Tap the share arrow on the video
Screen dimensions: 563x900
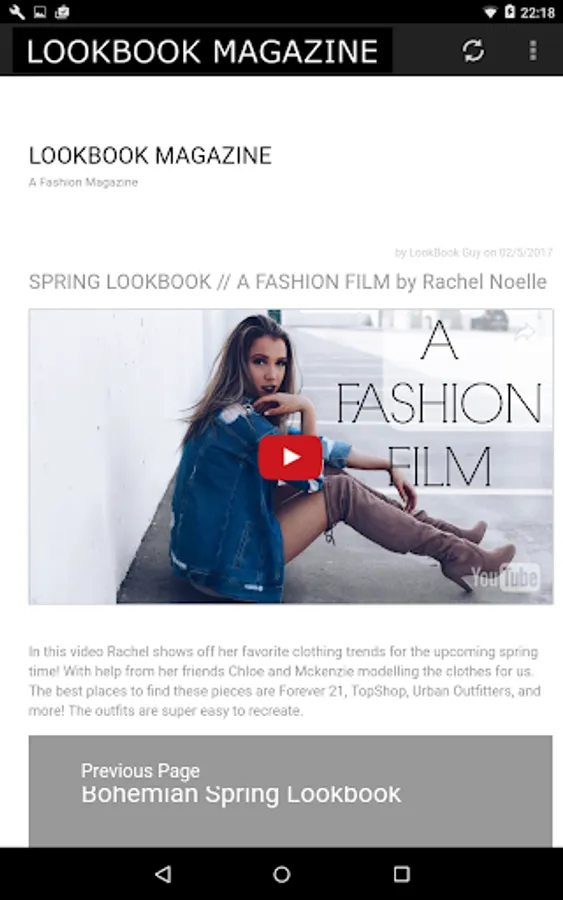(x=525, y=331)
